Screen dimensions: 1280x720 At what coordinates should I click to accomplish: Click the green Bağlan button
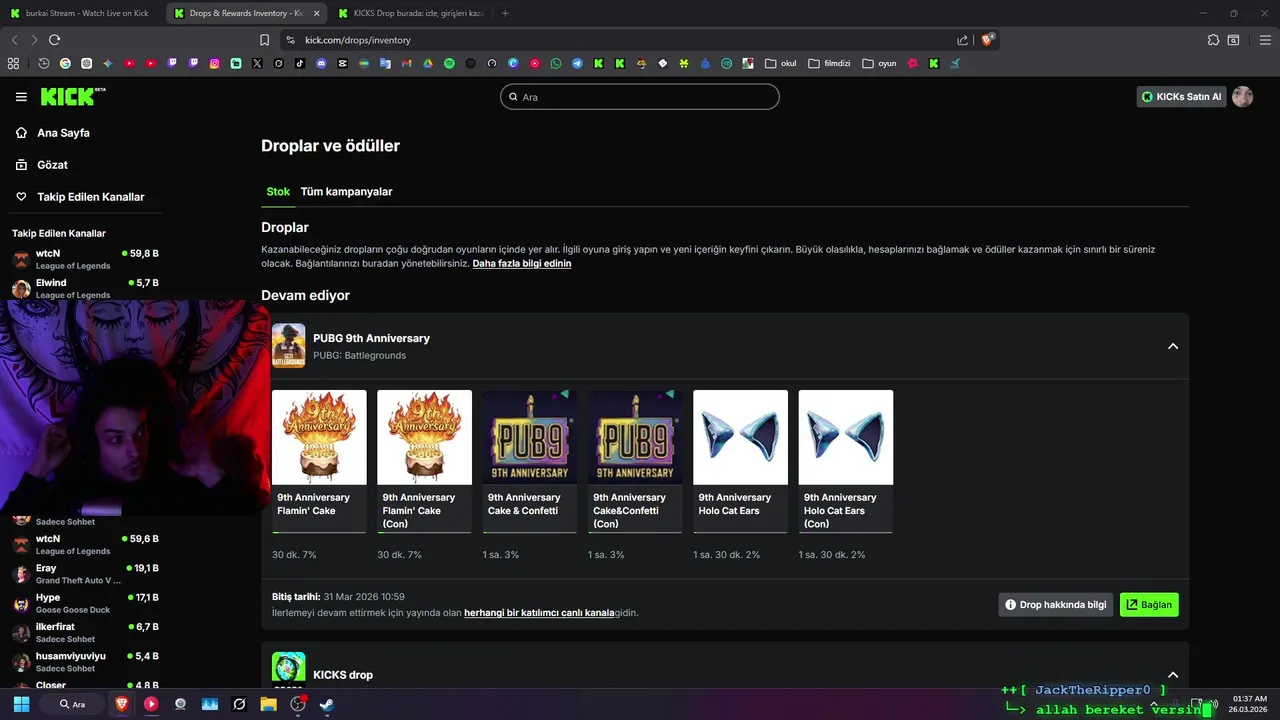point(1149,605)
